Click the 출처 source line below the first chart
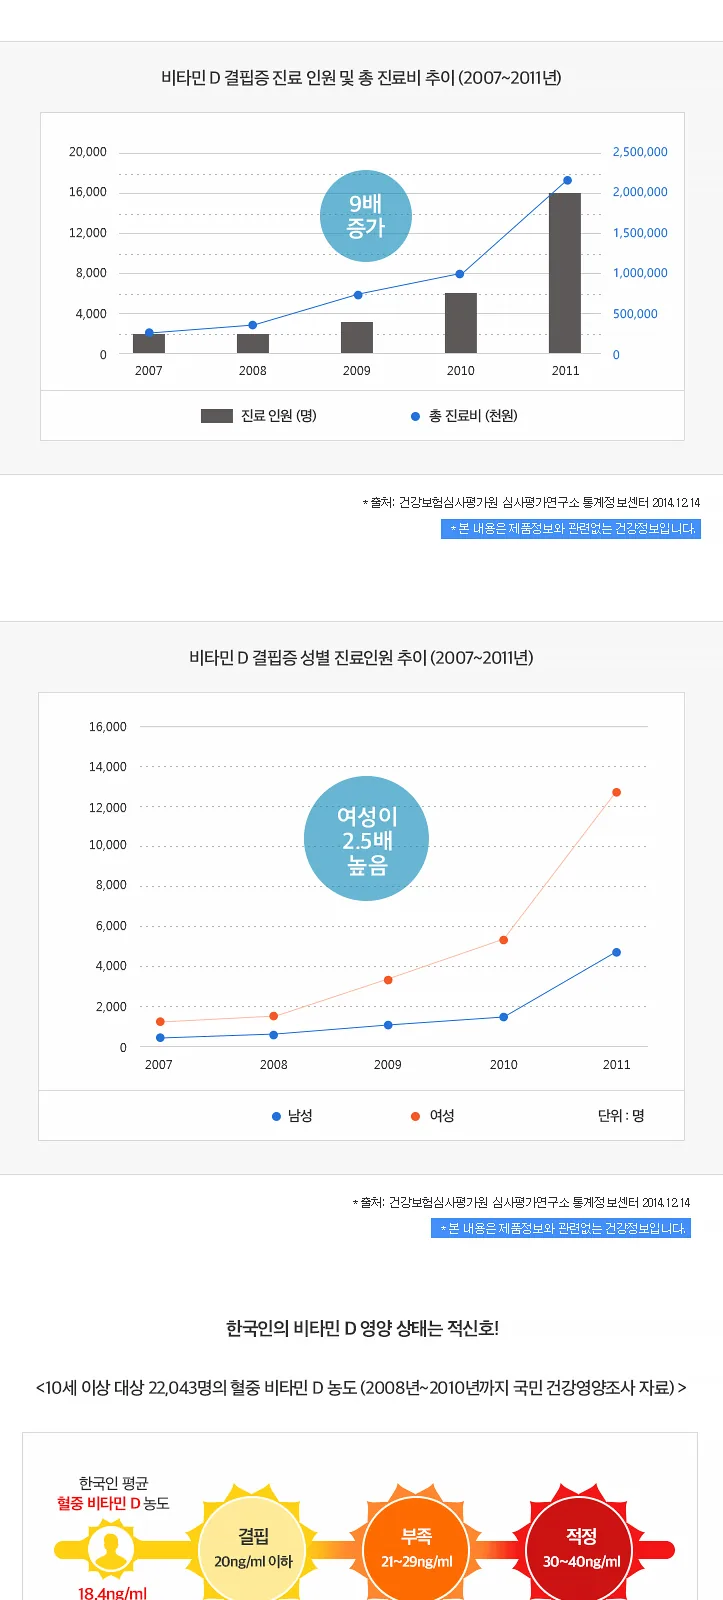This screenshot has height=1600, width=723. [531, 503]
